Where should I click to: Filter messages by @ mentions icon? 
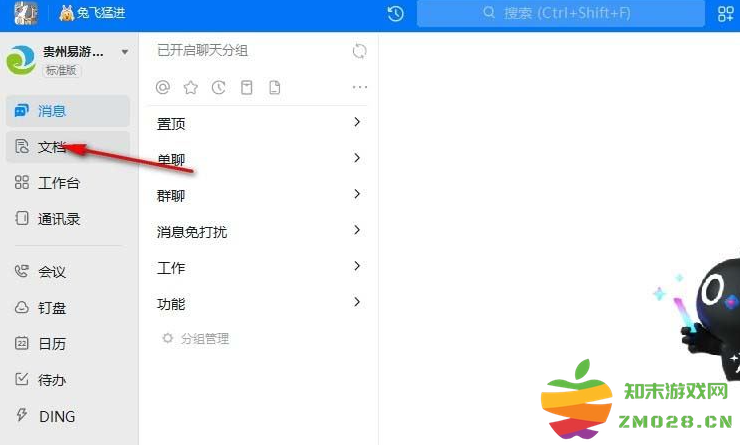pyautogui.click(x=163, y=87)
